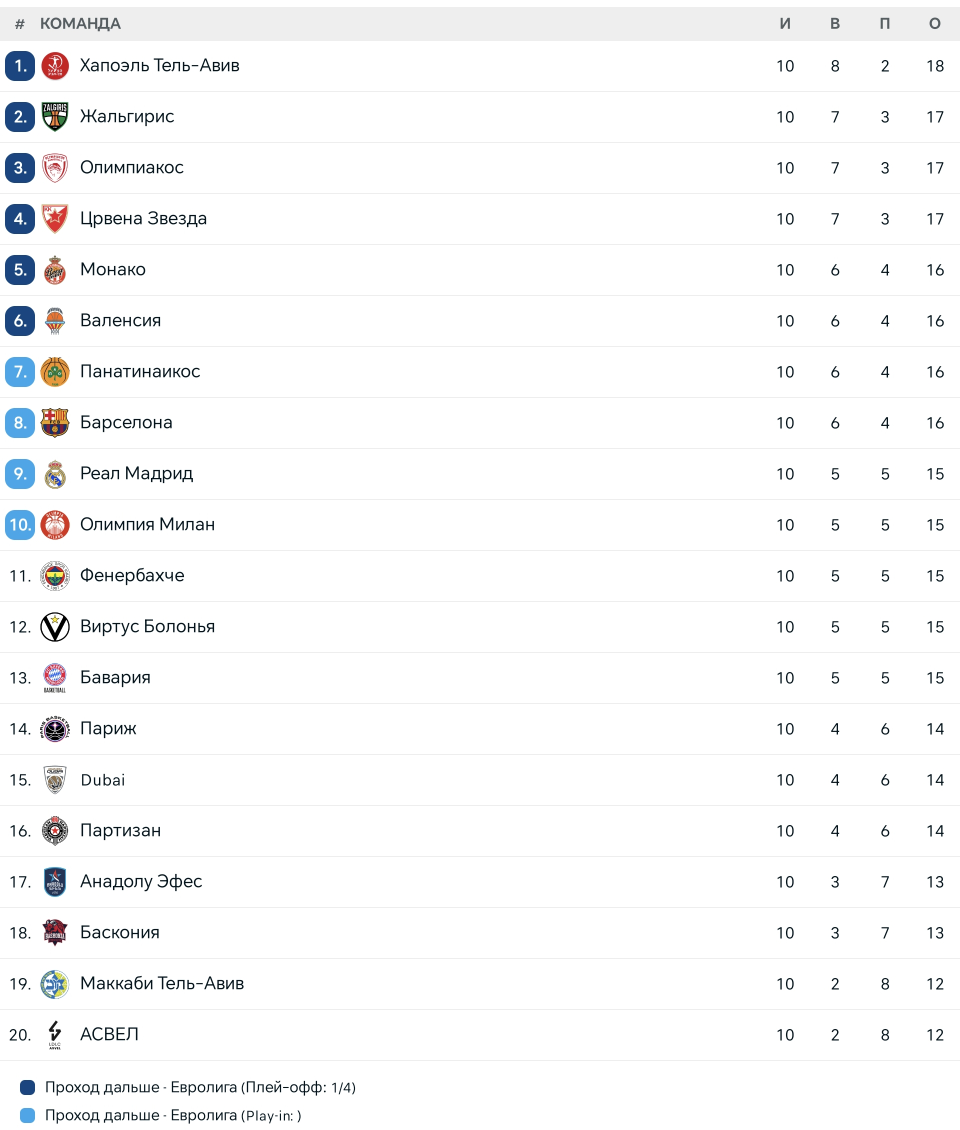Open the Barcelona club crest
The width and height of the screenshot is (960, 1130).
(x=55, y=422)
